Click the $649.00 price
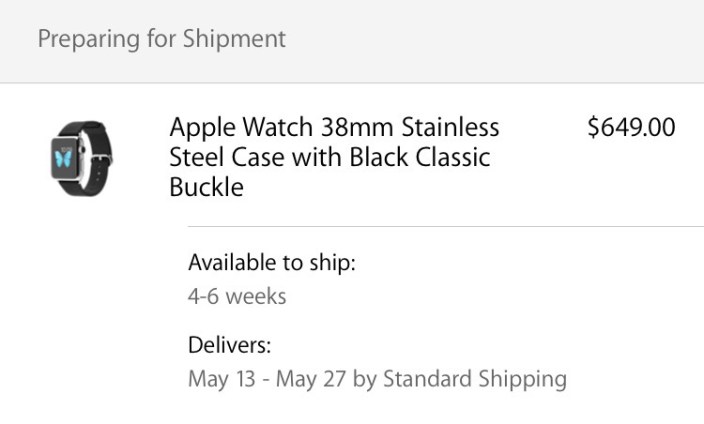The width and height of the screenshot is (704, 424). point(630,128)
